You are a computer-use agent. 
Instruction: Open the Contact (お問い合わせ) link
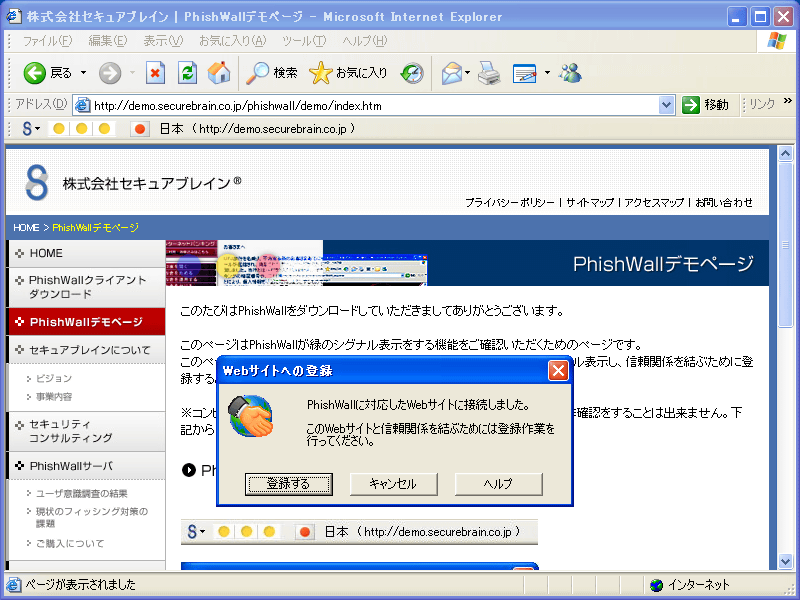point(724,203)
